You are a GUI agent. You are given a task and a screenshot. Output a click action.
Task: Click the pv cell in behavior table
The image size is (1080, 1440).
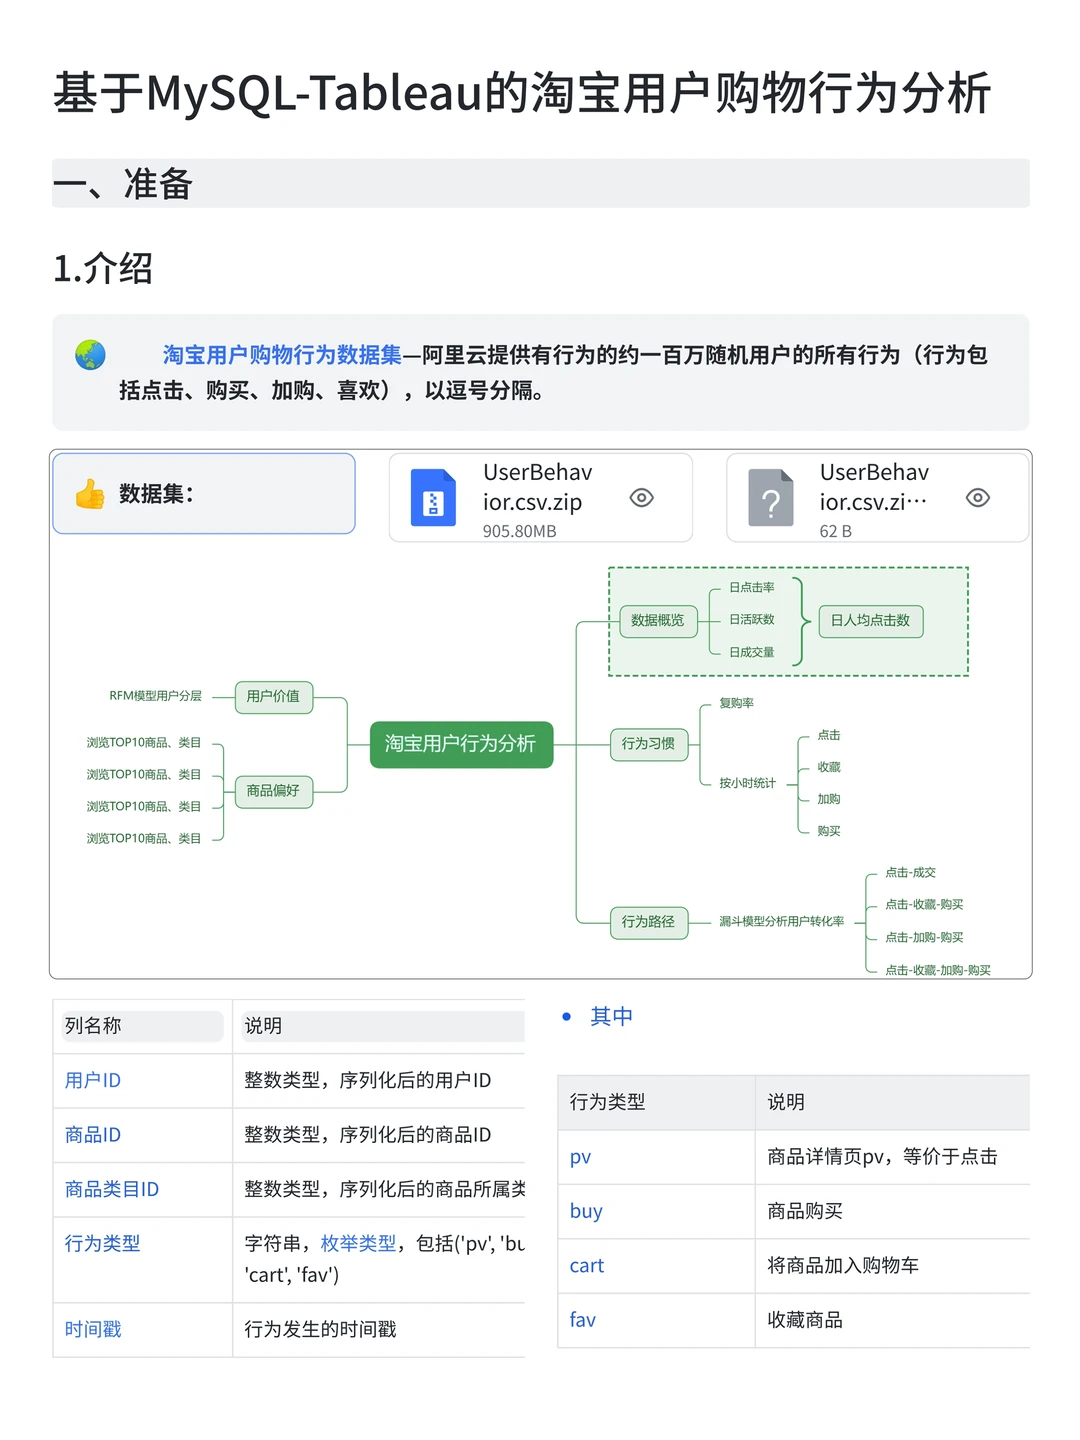pyautogui.click(x=656, y=1157)
